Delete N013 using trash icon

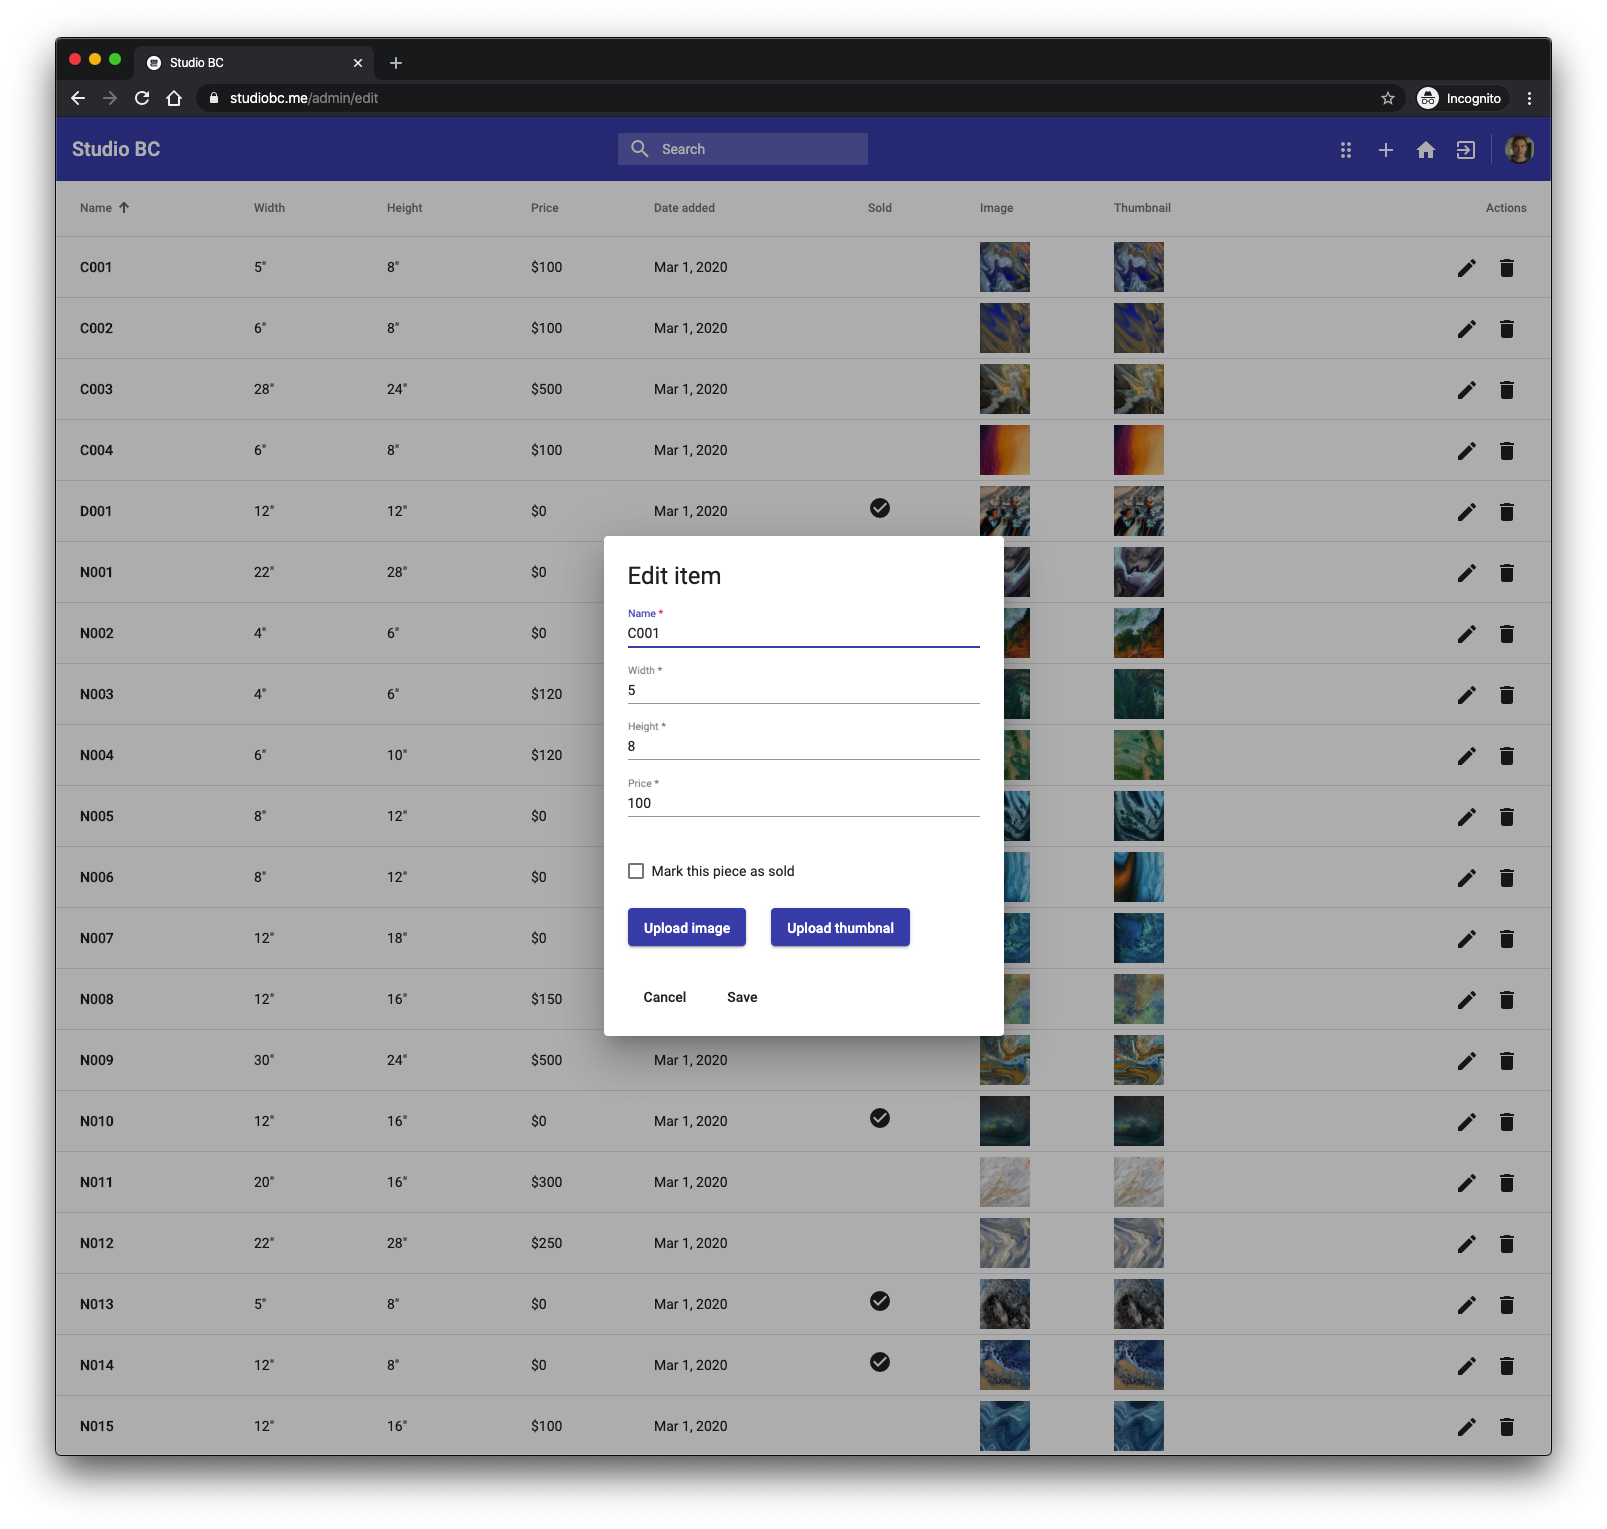pos(1507,1305)
